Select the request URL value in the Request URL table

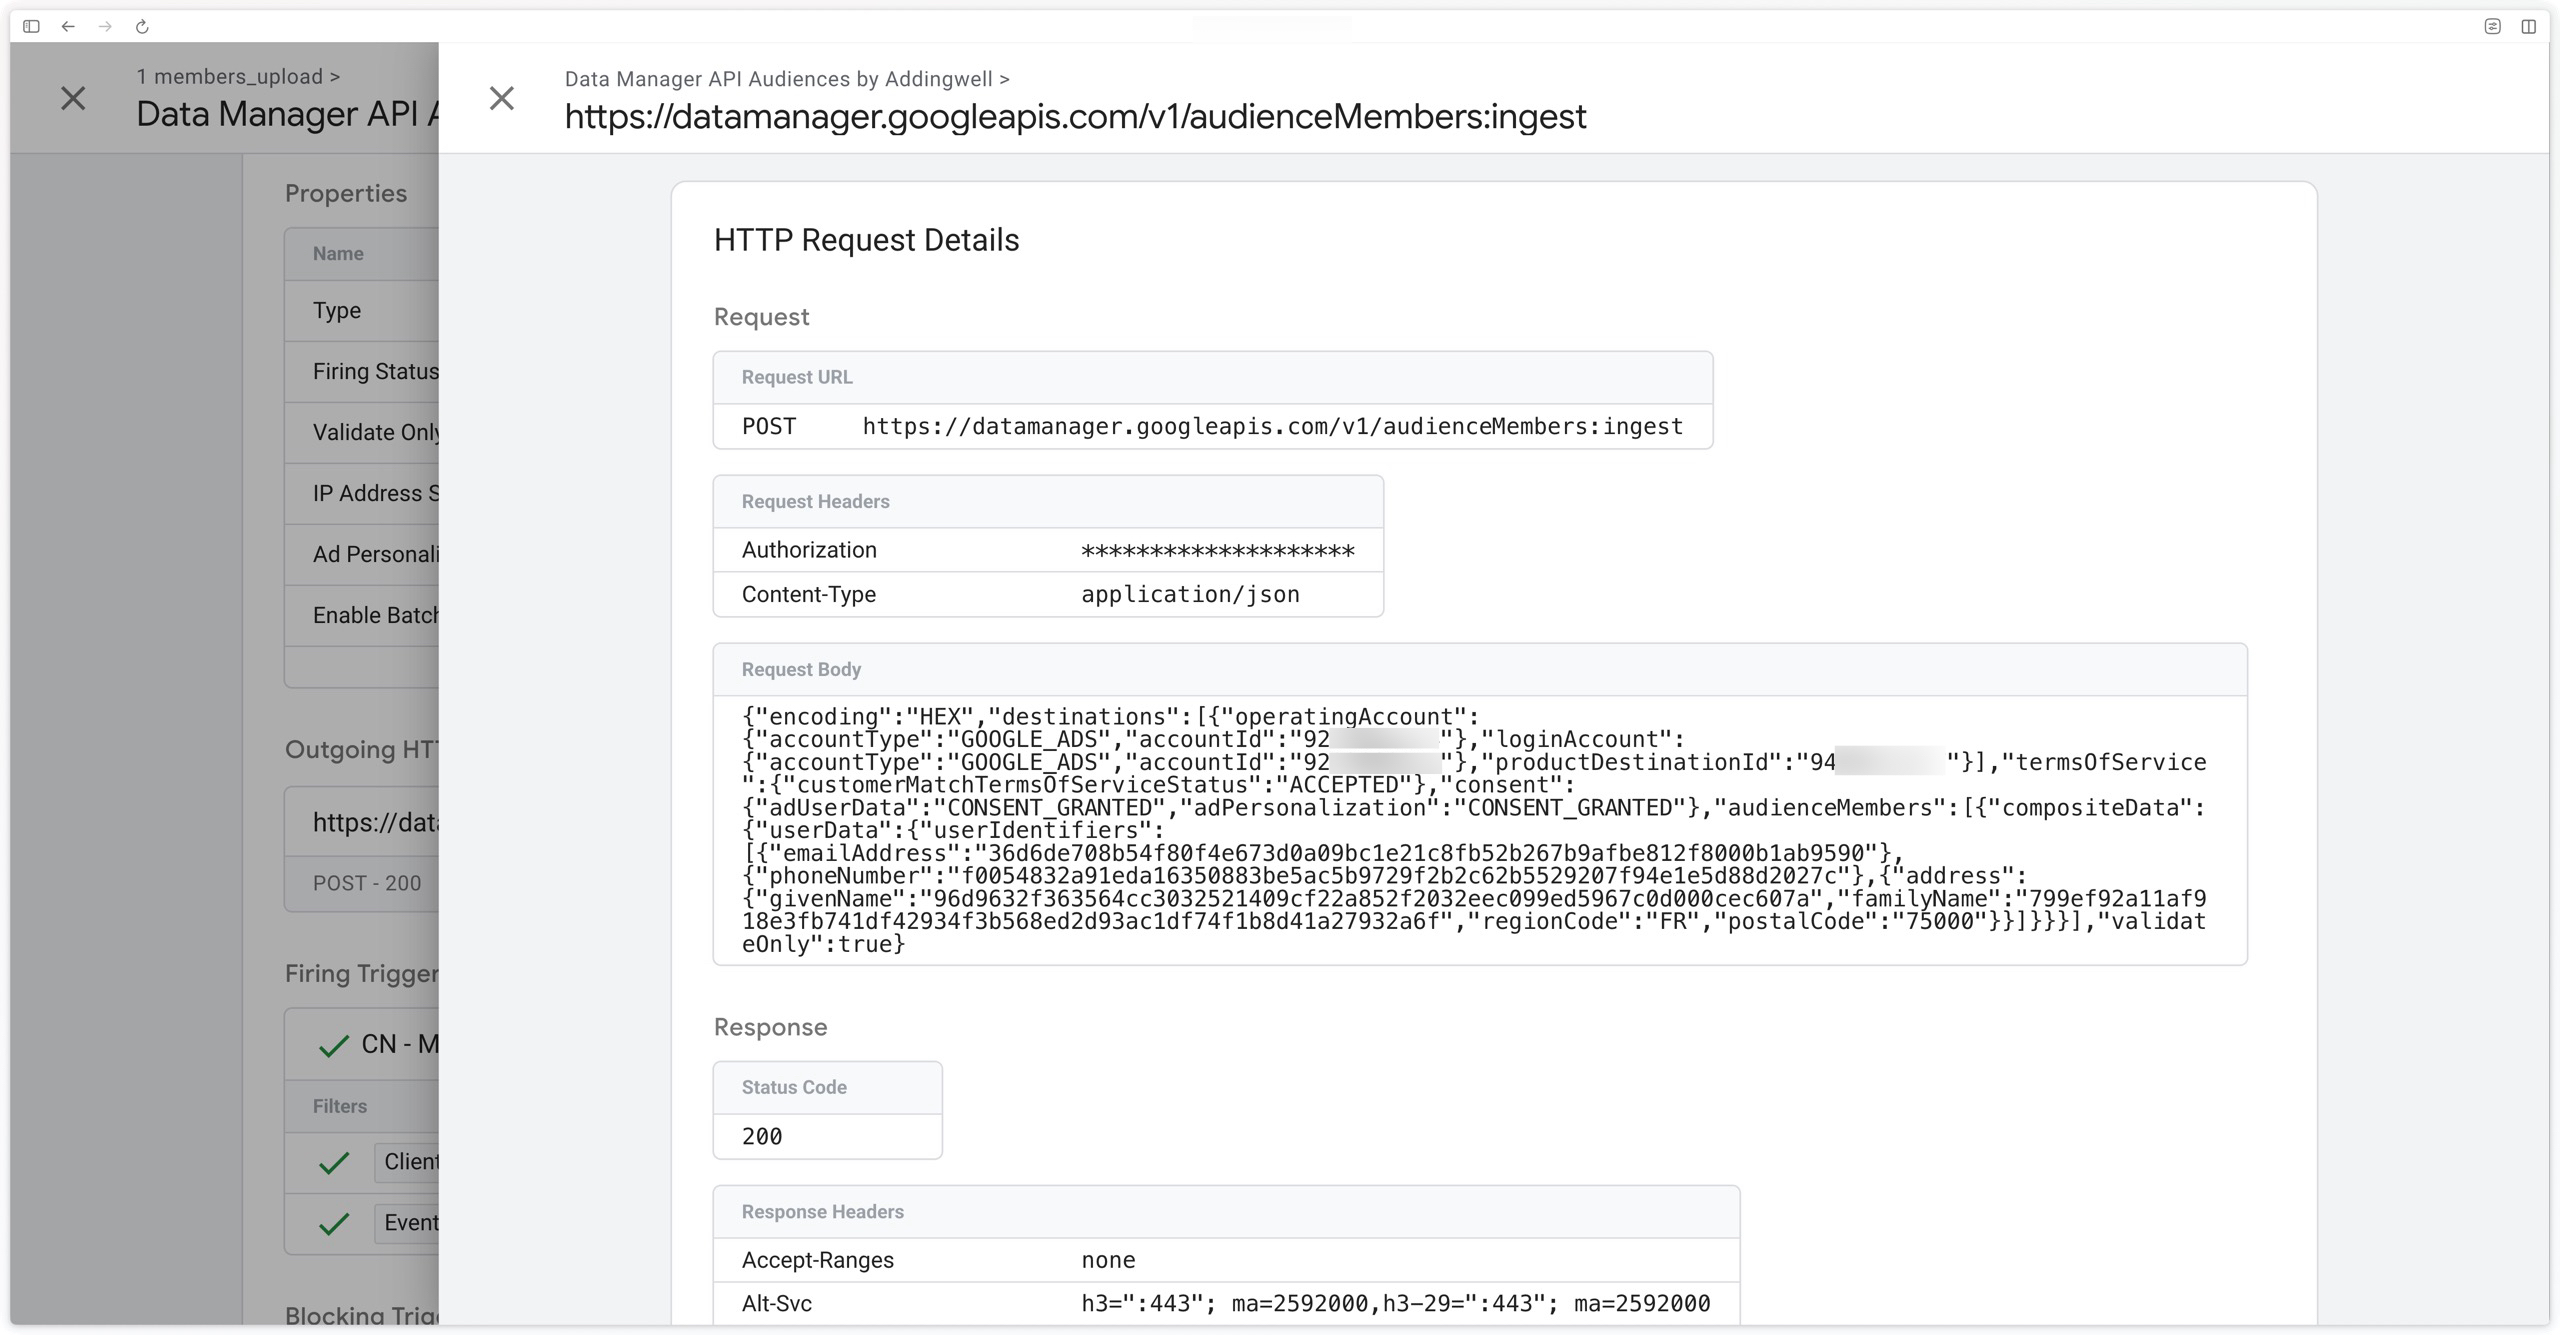[x=1272, y=426]
